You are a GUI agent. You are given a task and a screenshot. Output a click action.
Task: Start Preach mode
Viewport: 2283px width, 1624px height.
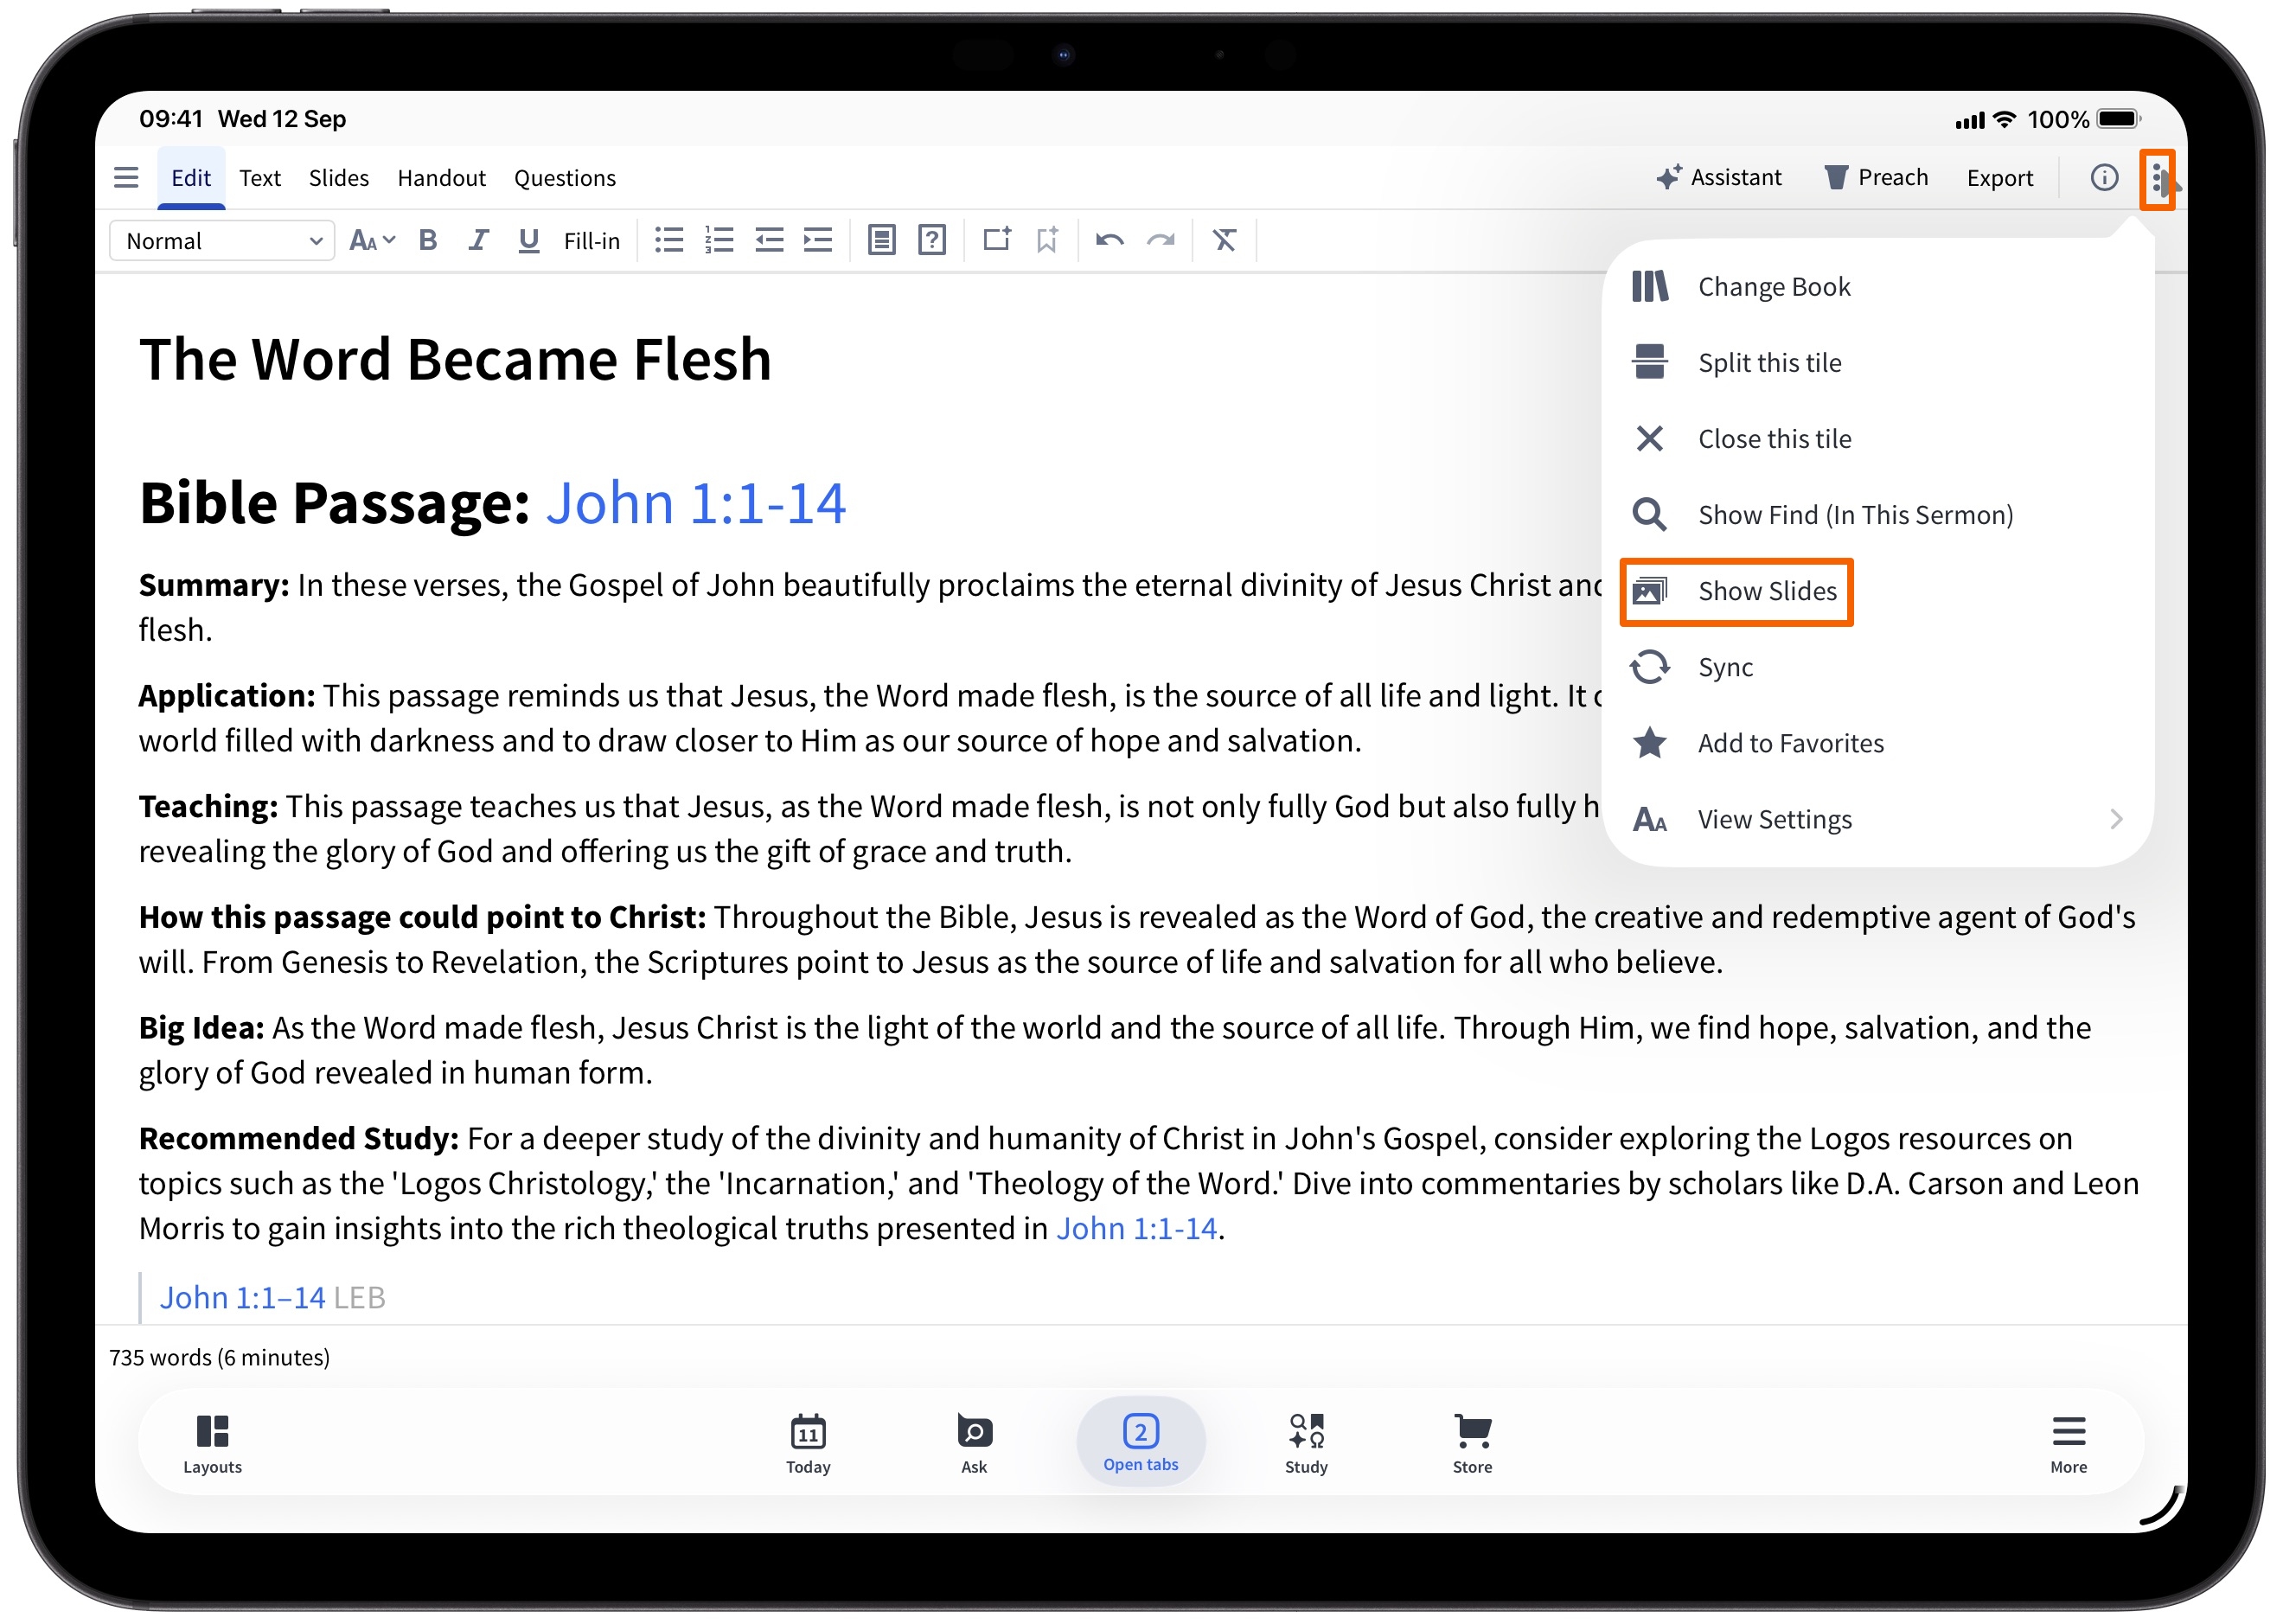pos(1876,178)
